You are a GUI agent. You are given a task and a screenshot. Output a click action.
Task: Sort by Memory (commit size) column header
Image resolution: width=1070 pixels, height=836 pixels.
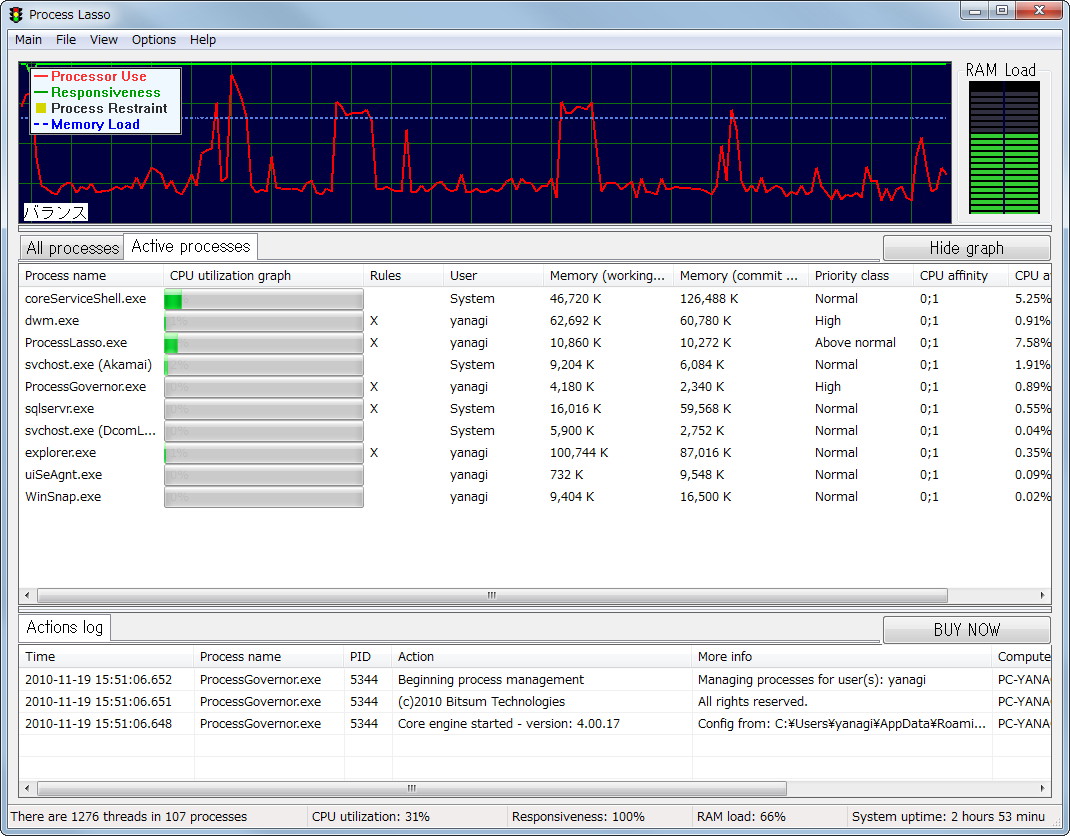point(740,276)
